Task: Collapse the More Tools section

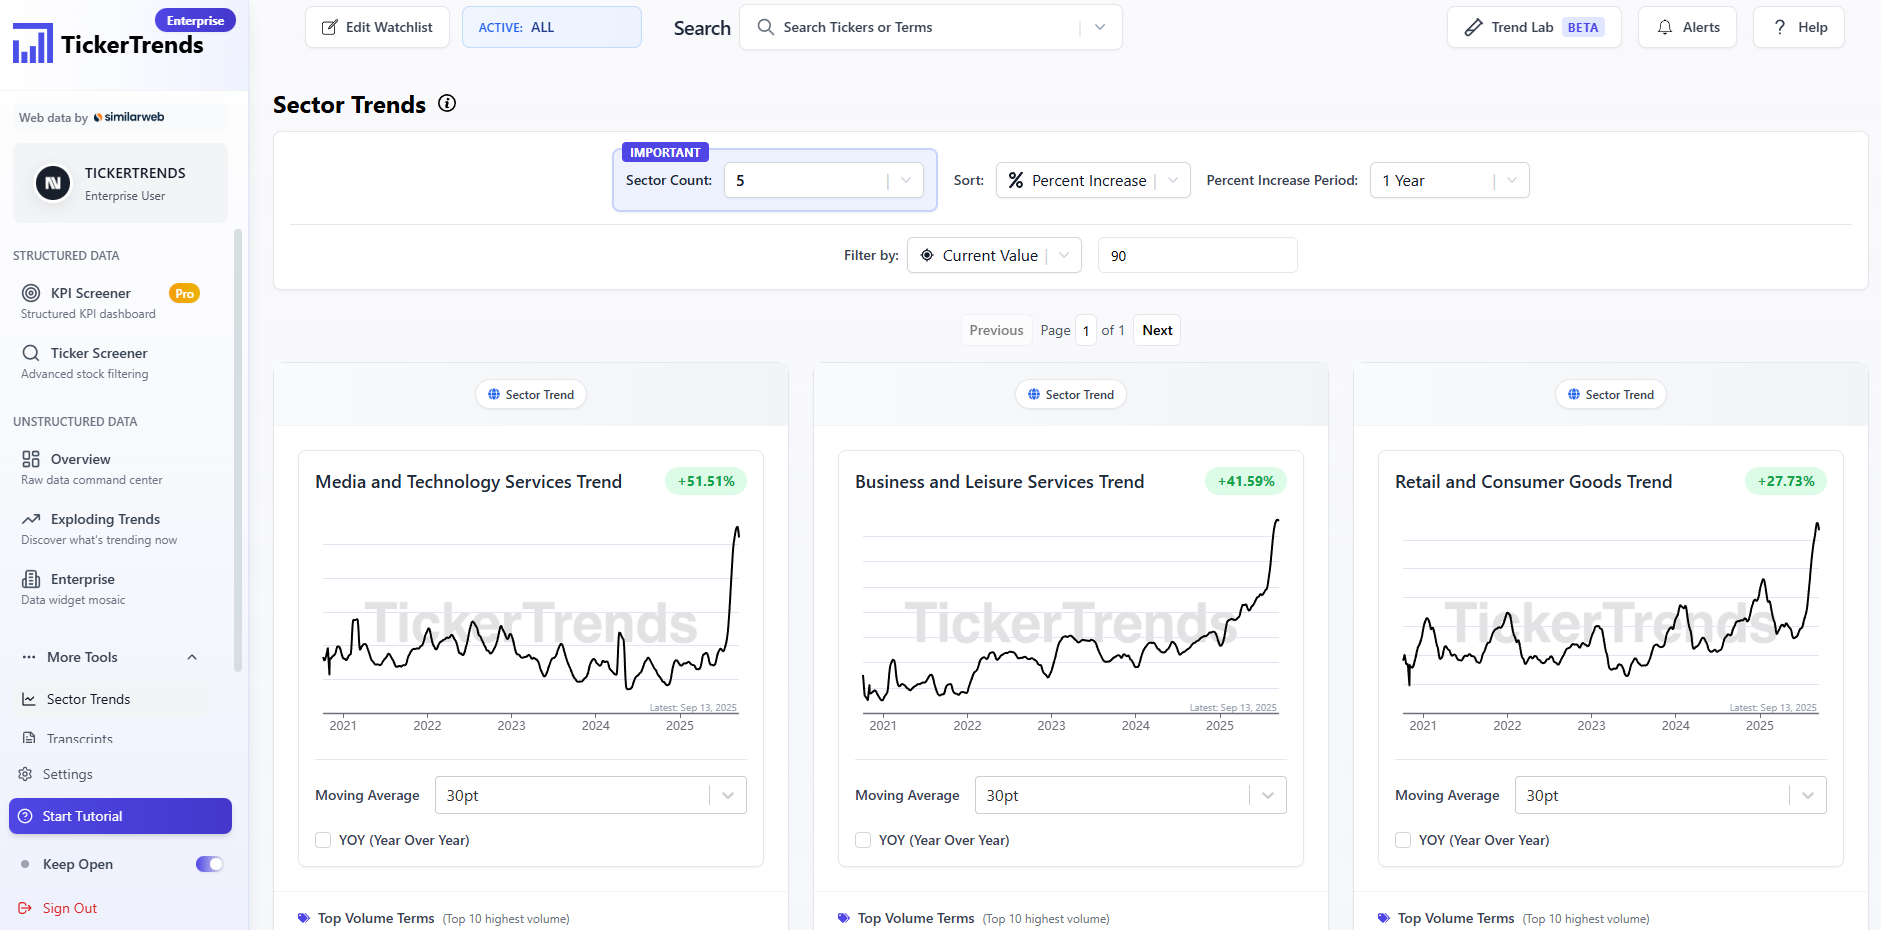Action: pyautogui.click(x=192, y=657)
